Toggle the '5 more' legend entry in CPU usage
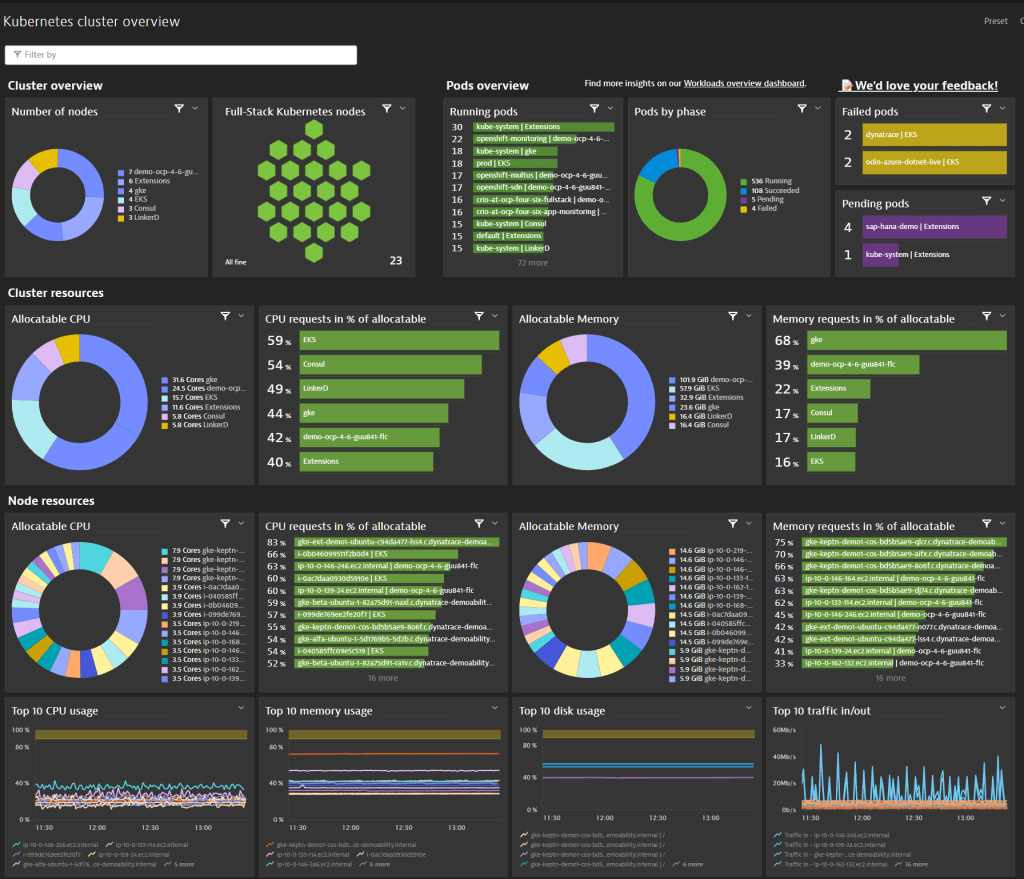 click(185, 864)
